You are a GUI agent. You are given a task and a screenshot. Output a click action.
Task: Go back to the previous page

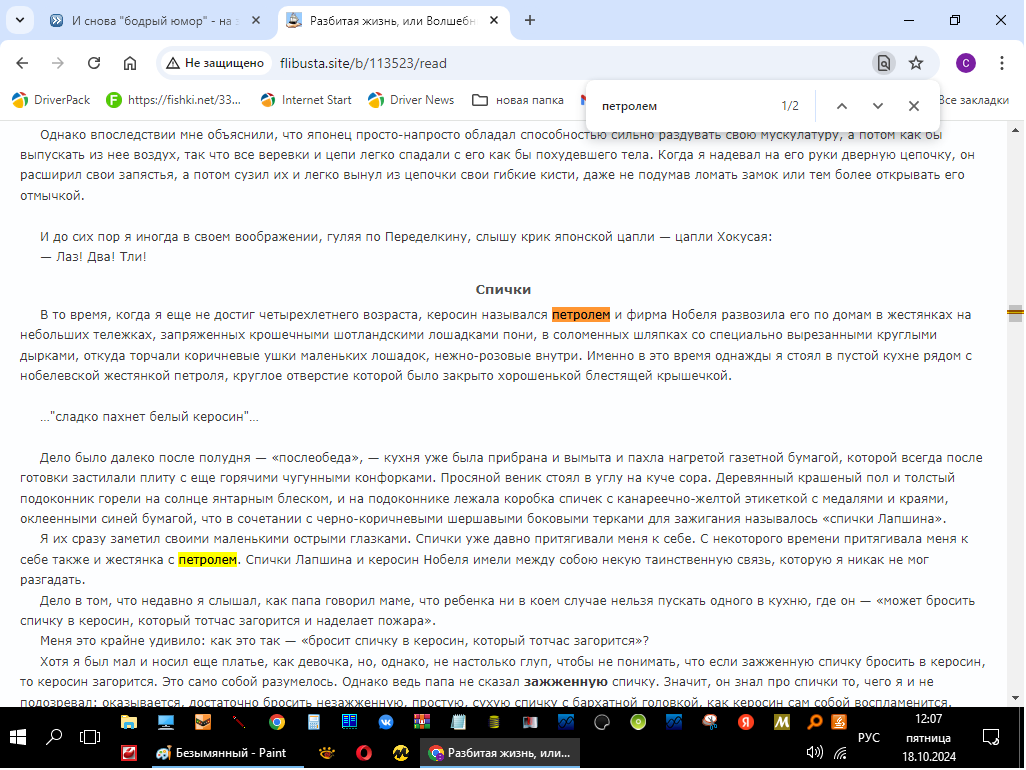point(22,63)
